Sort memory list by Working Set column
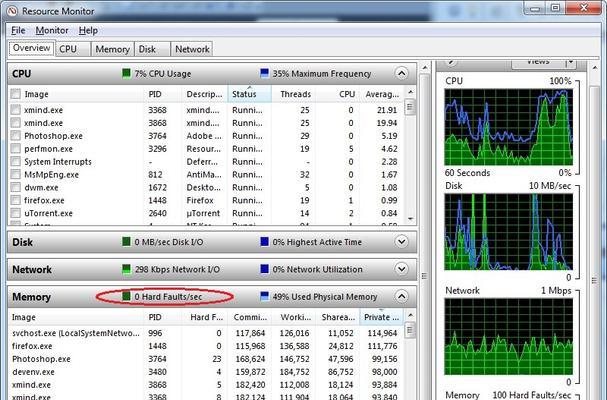Image resolution: width=607 pixels, height=400 pixels. [294, 317]
